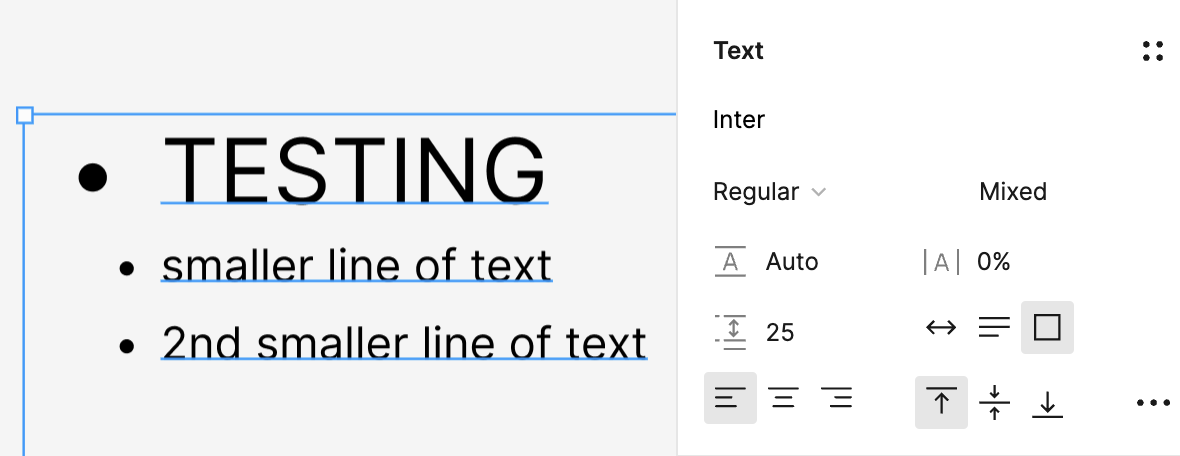The image size is (1180, 456).
Task: Open text styles four-dot icon
Action: 1152,51
